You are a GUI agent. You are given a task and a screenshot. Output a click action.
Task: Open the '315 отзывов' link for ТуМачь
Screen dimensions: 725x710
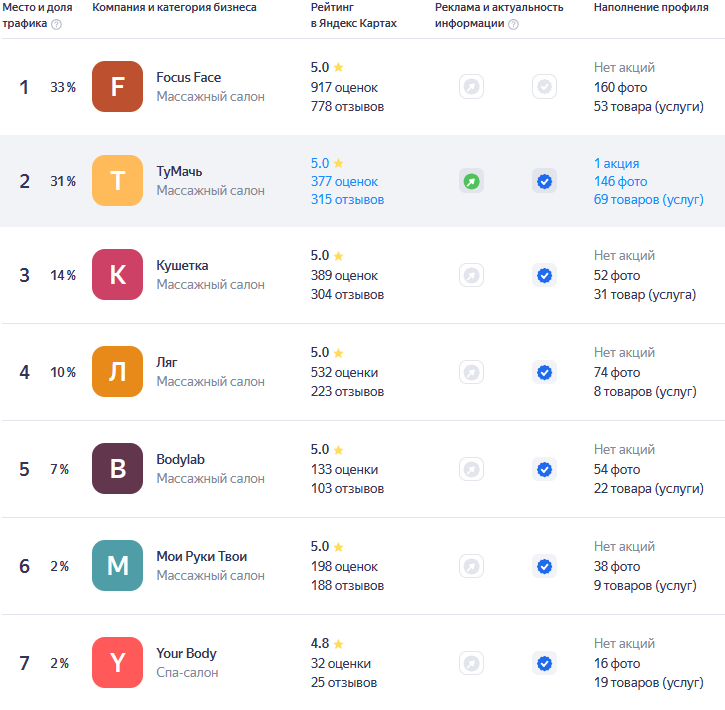tap(347, 200)
